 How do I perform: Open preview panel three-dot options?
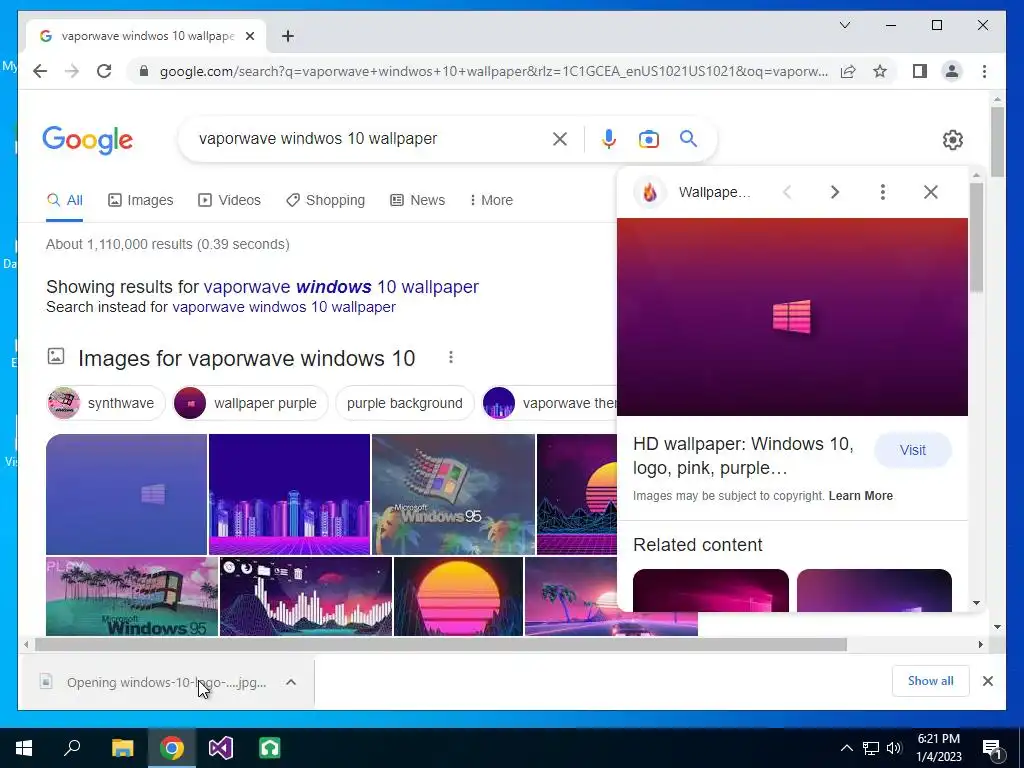coord(882,192)
